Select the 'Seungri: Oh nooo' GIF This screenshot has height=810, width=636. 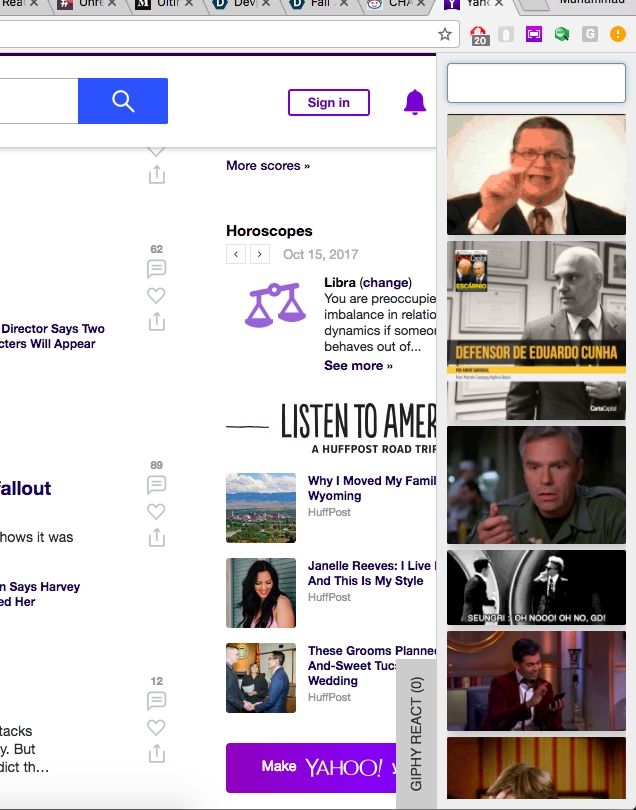coord(536,587)
